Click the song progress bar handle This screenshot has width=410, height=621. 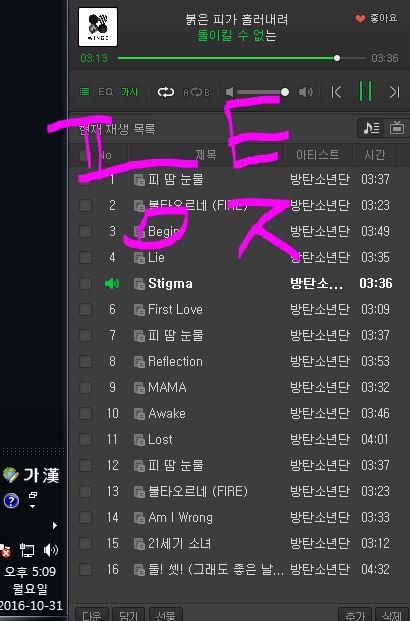click(337, 58)
